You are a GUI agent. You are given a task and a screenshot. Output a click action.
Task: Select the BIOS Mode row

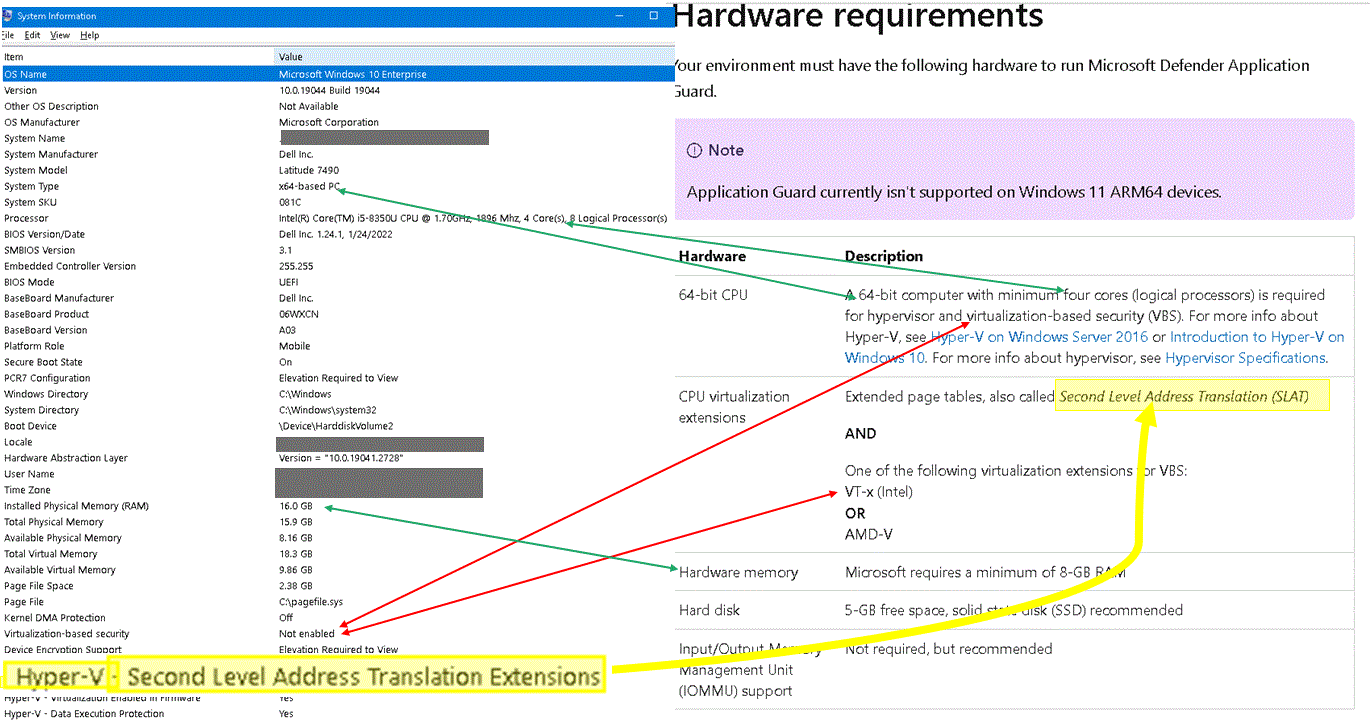(x=337, y=282)
